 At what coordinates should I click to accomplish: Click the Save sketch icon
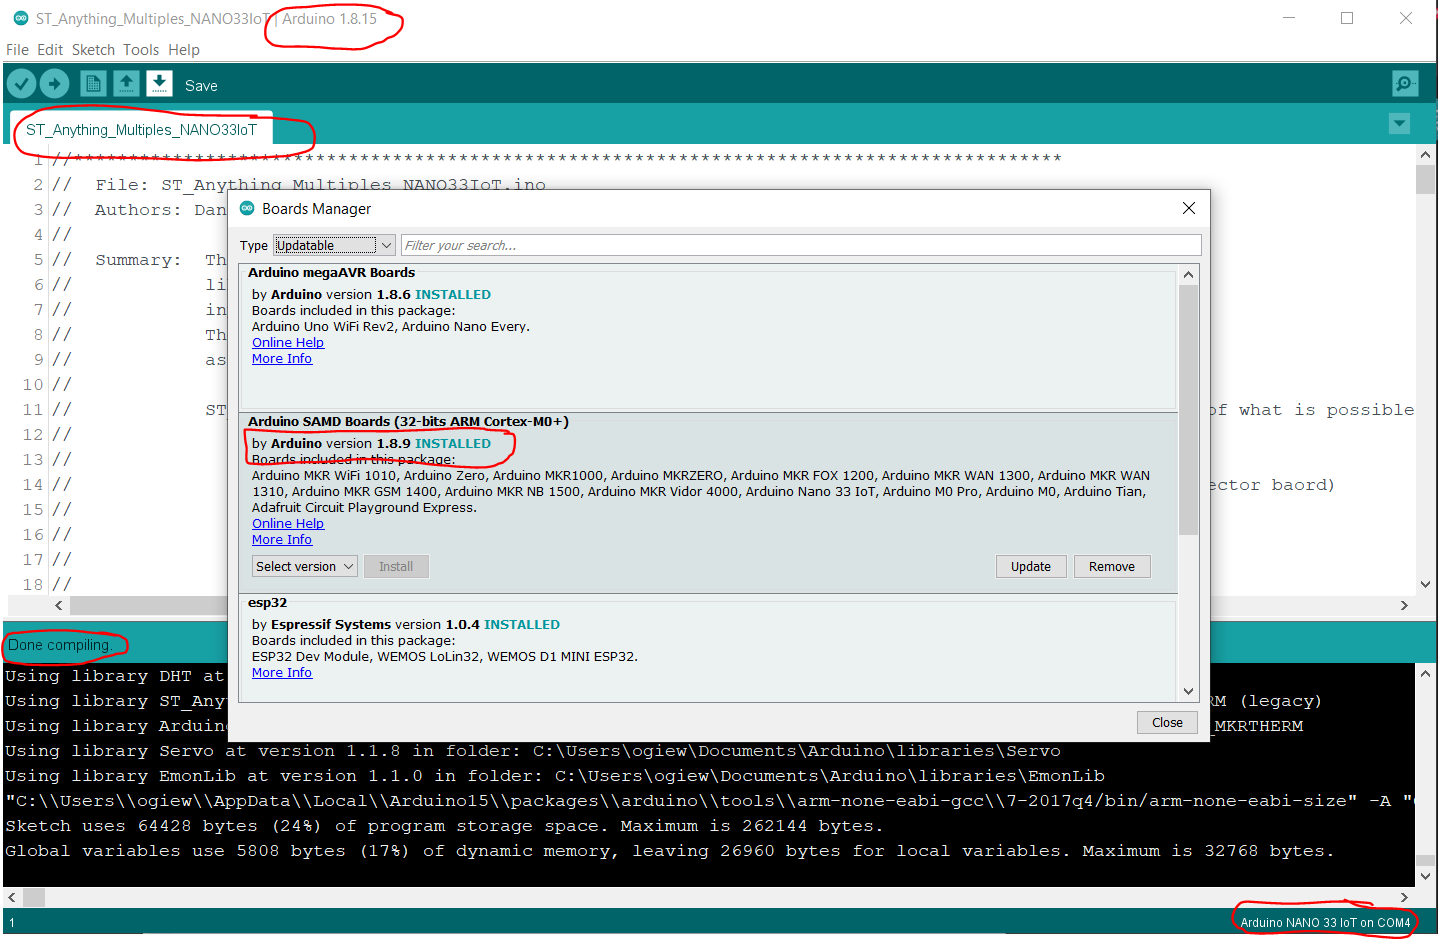point(159,84)
